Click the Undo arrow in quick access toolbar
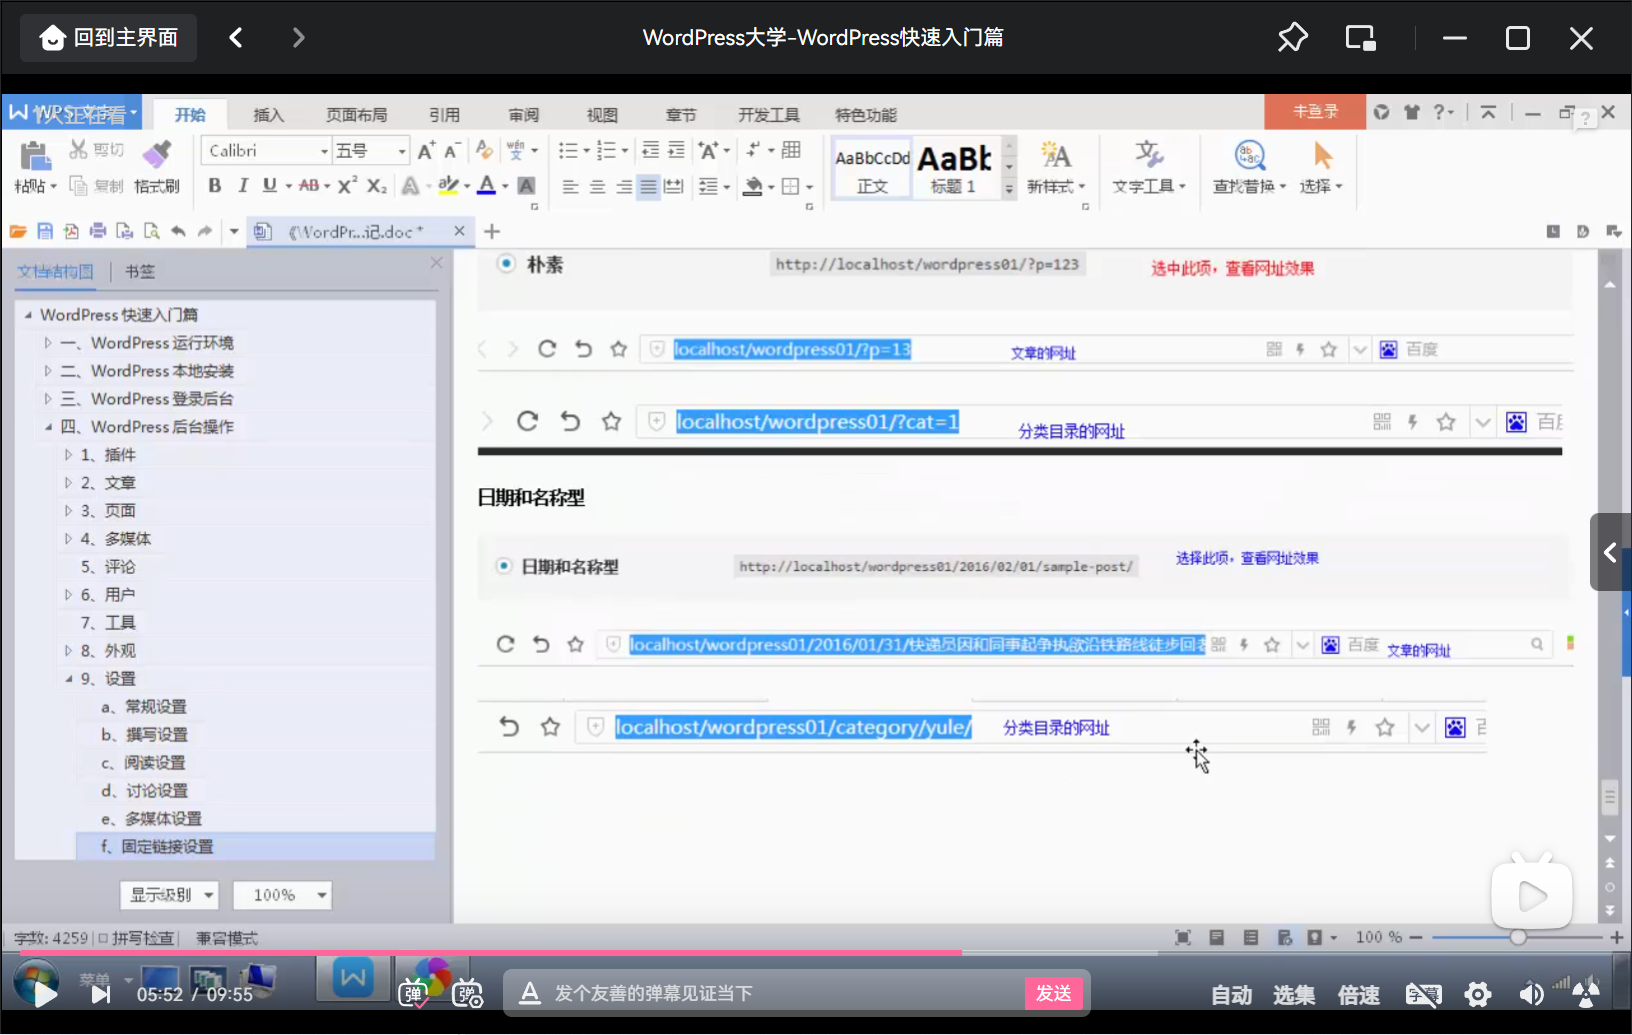This screenshot has height=1035, width=1632. pyautogui.click(x=178, y=231)
